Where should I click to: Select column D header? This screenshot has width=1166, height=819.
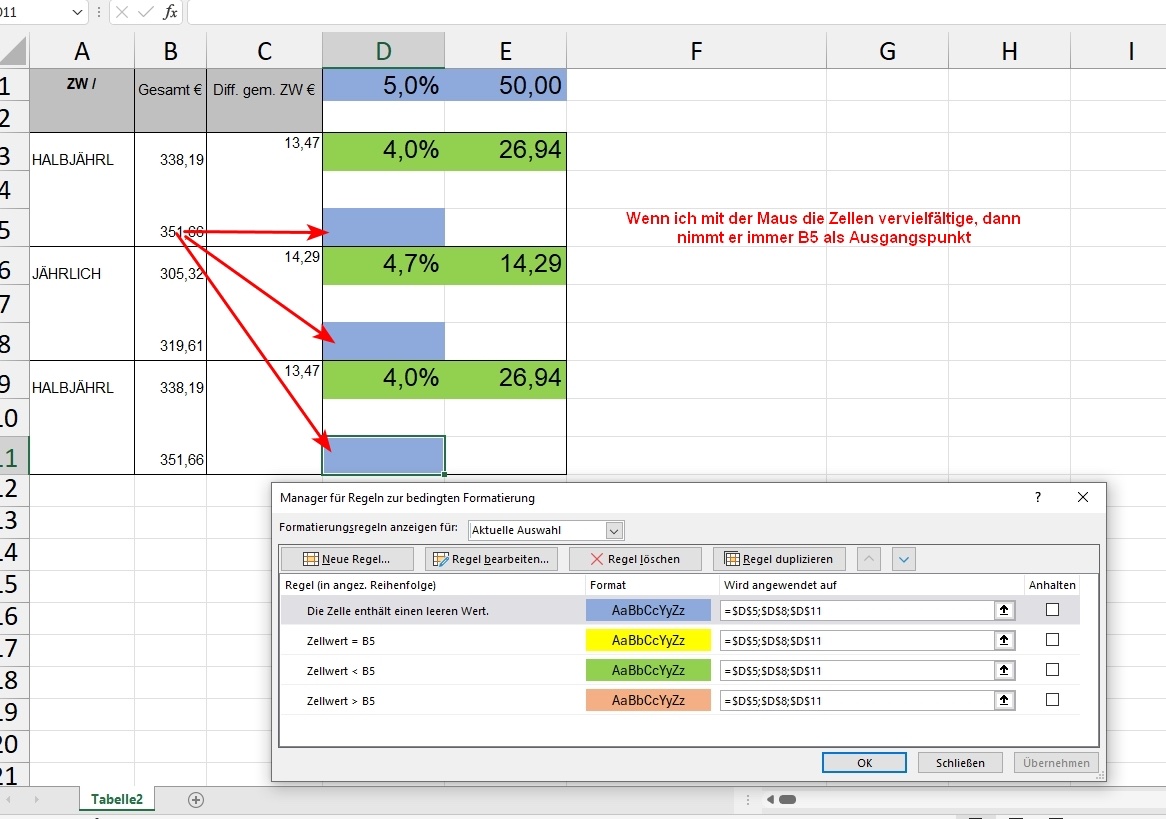tap(384, 51)
